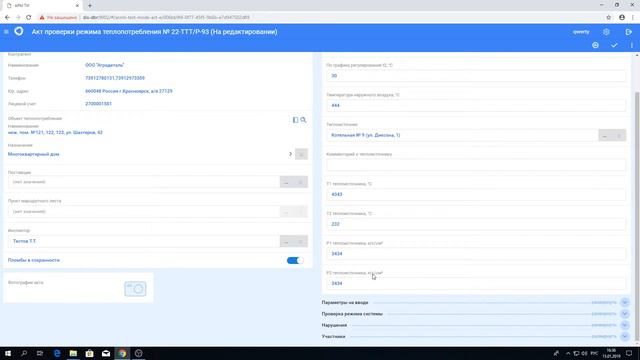Expand the 'Участники' section
This screenshot has width=640, height=360.
point(624,337)
